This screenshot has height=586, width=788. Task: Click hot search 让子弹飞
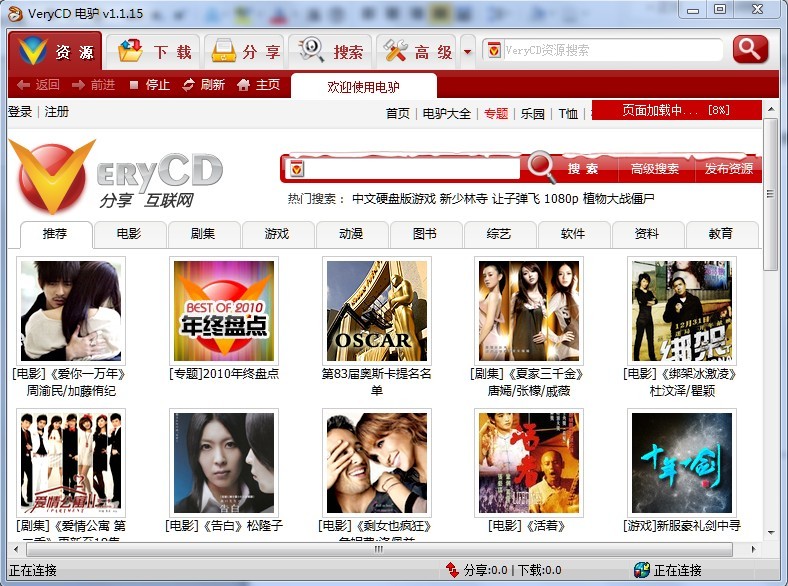click(516, 199)
